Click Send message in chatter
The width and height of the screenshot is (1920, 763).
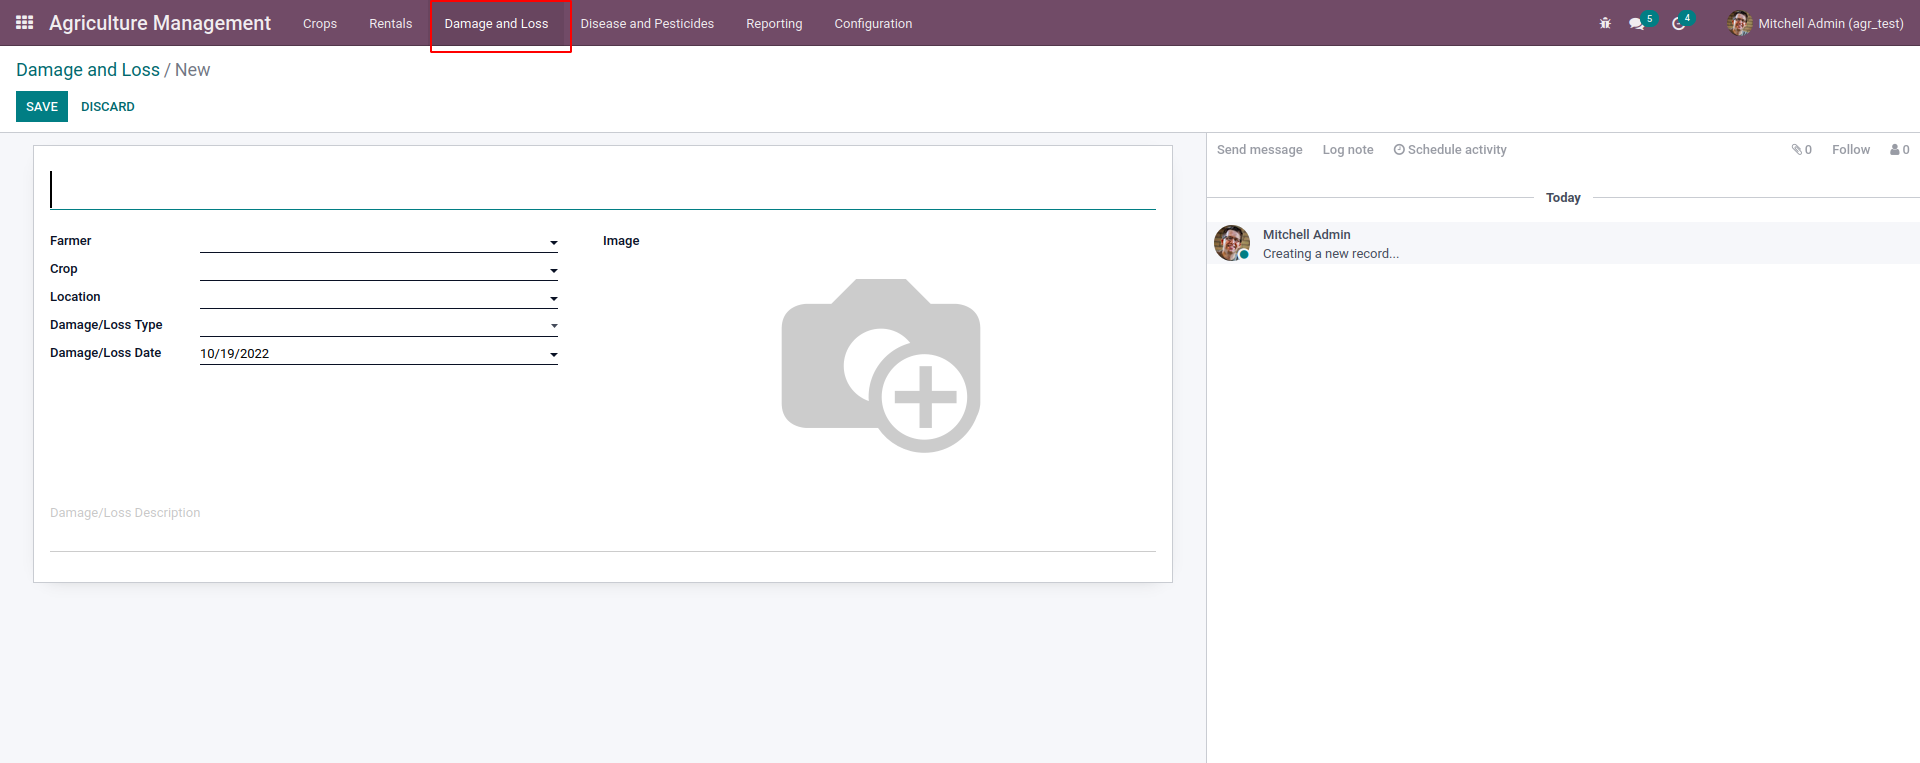pos(1260,150)
